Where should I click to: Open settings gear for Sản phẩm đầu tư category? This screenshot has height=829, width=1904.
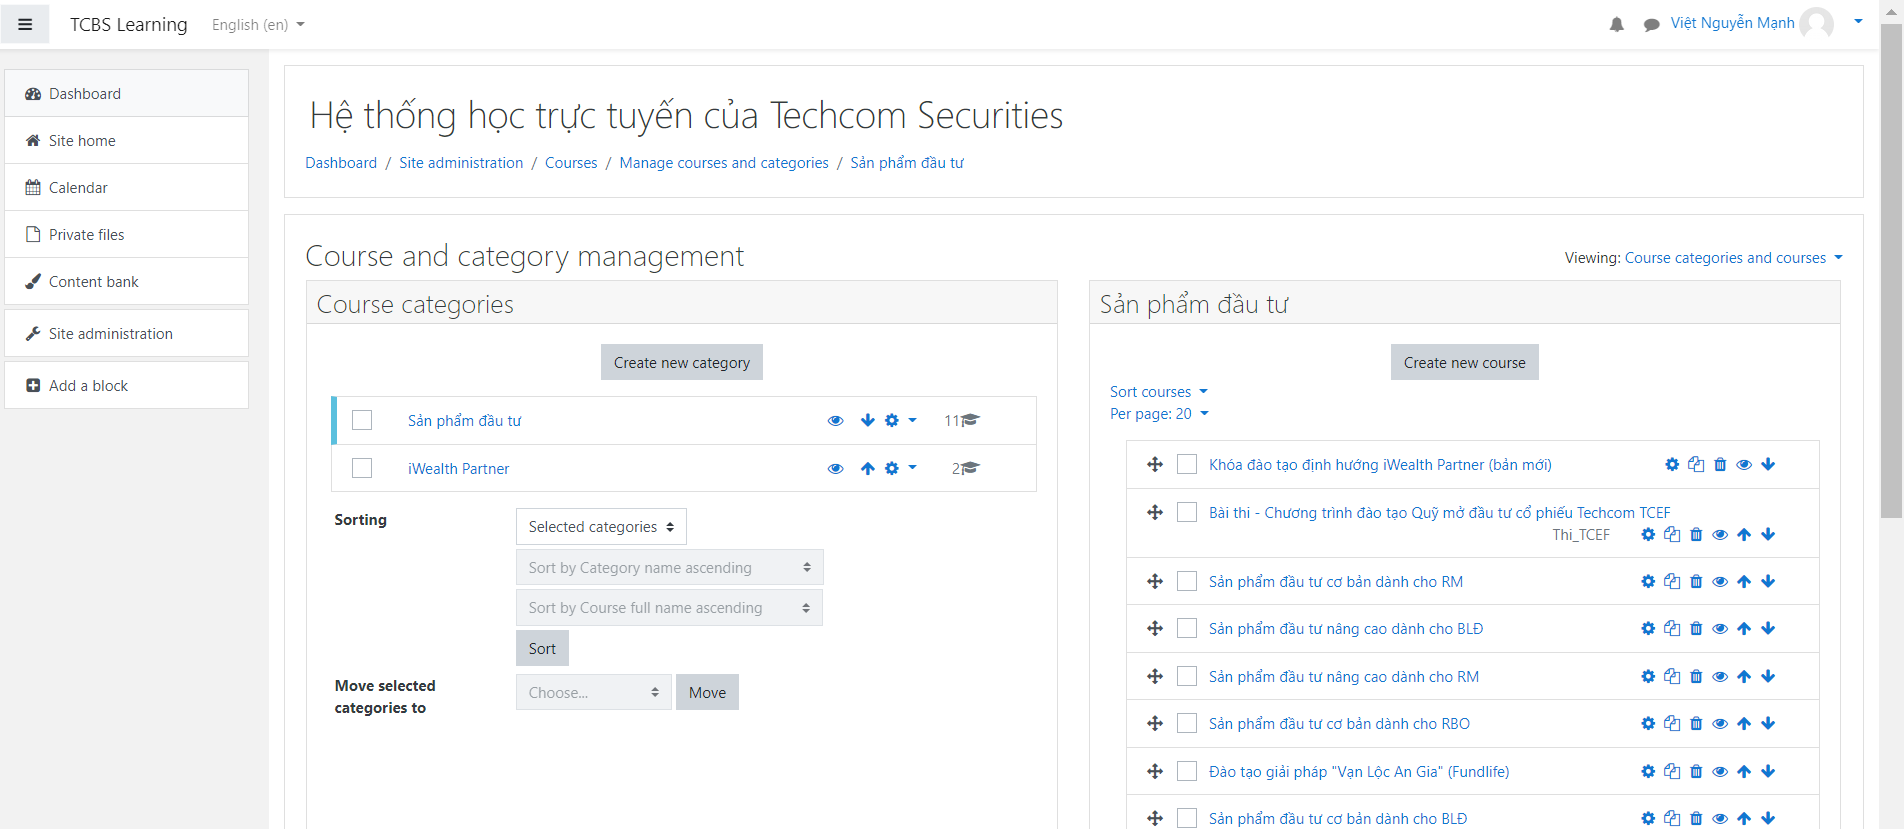892,420
